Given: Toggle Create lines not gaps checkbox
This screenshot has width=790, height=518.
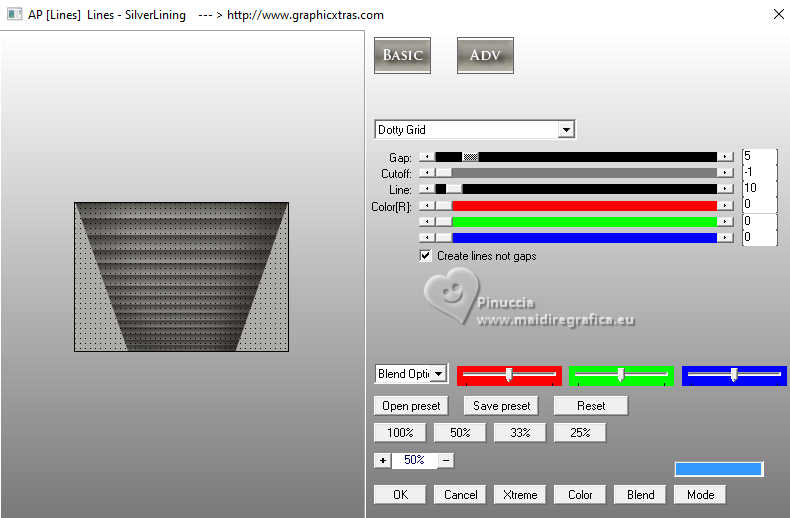Looking at the screenshot, I should click(425, 255).
